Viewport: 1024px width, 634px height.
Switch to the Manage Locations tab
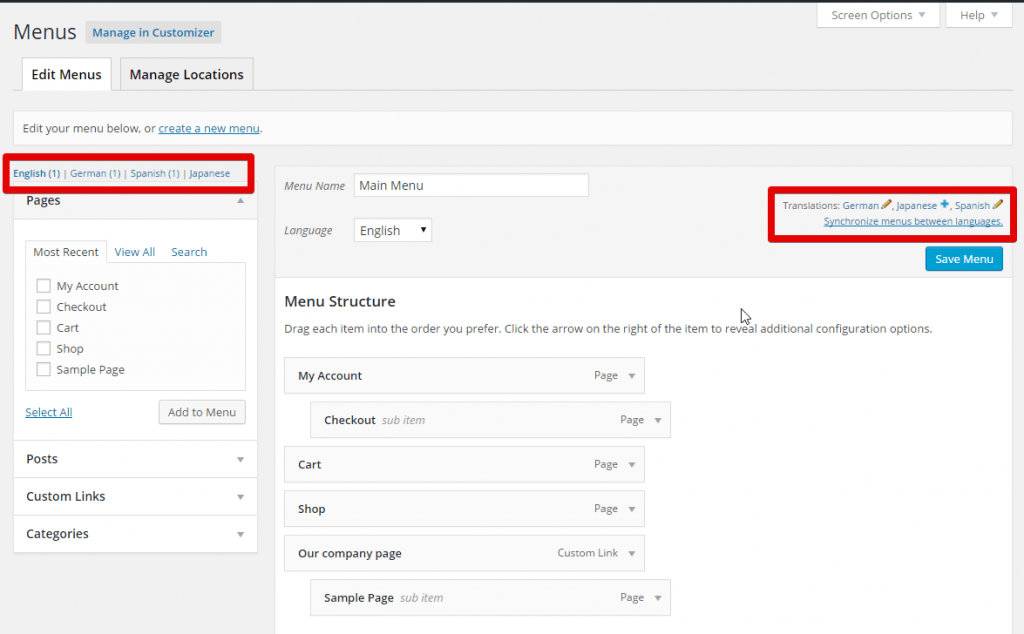coord(185,73)
